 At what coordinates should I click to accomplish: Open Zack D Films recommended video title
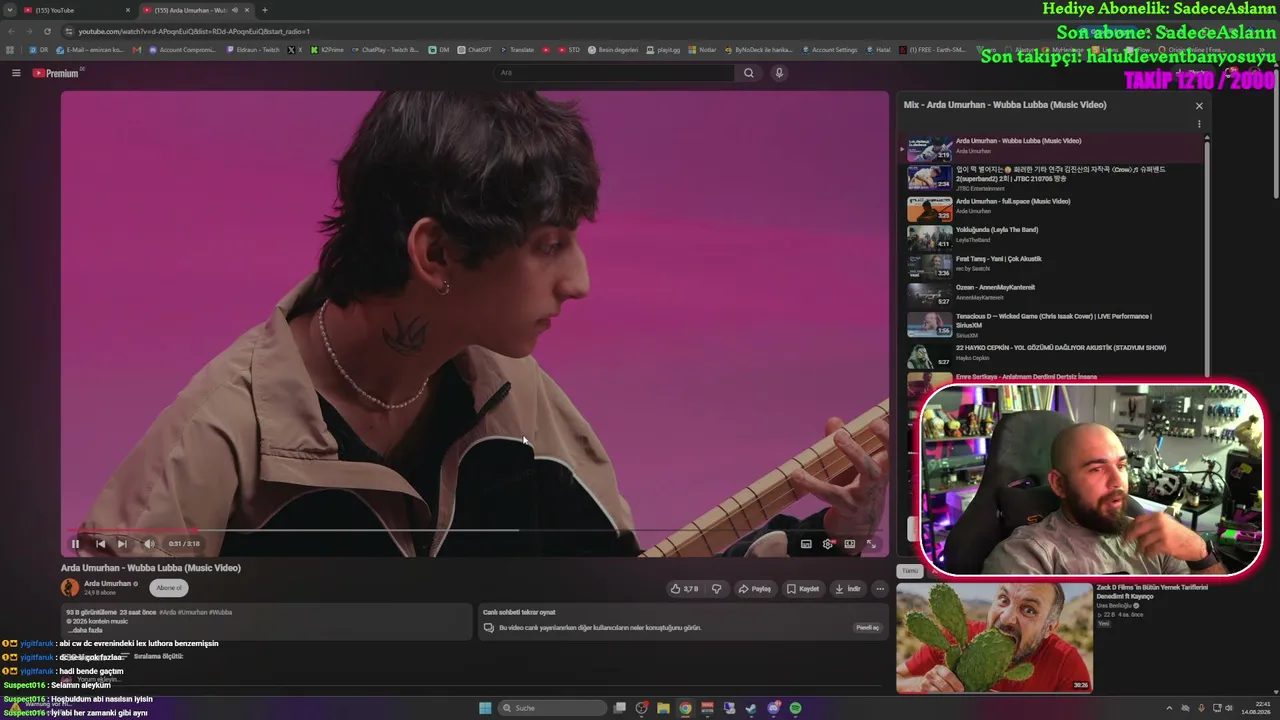point(1152,592)
